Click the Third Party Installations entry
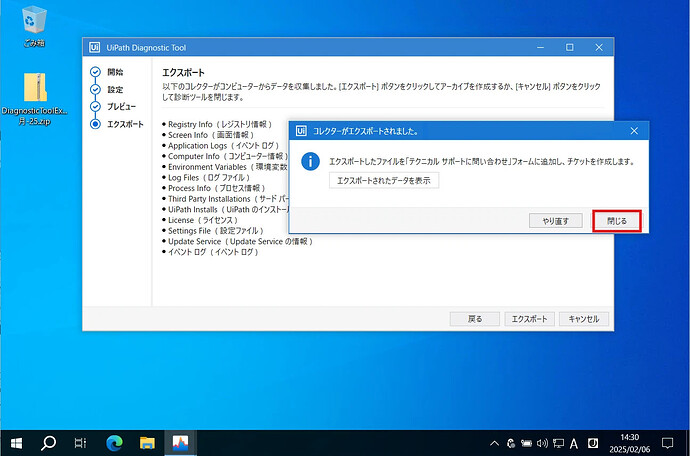Image resolution: width=690 pixels, height=456 pixels. [x=225, y=199]
